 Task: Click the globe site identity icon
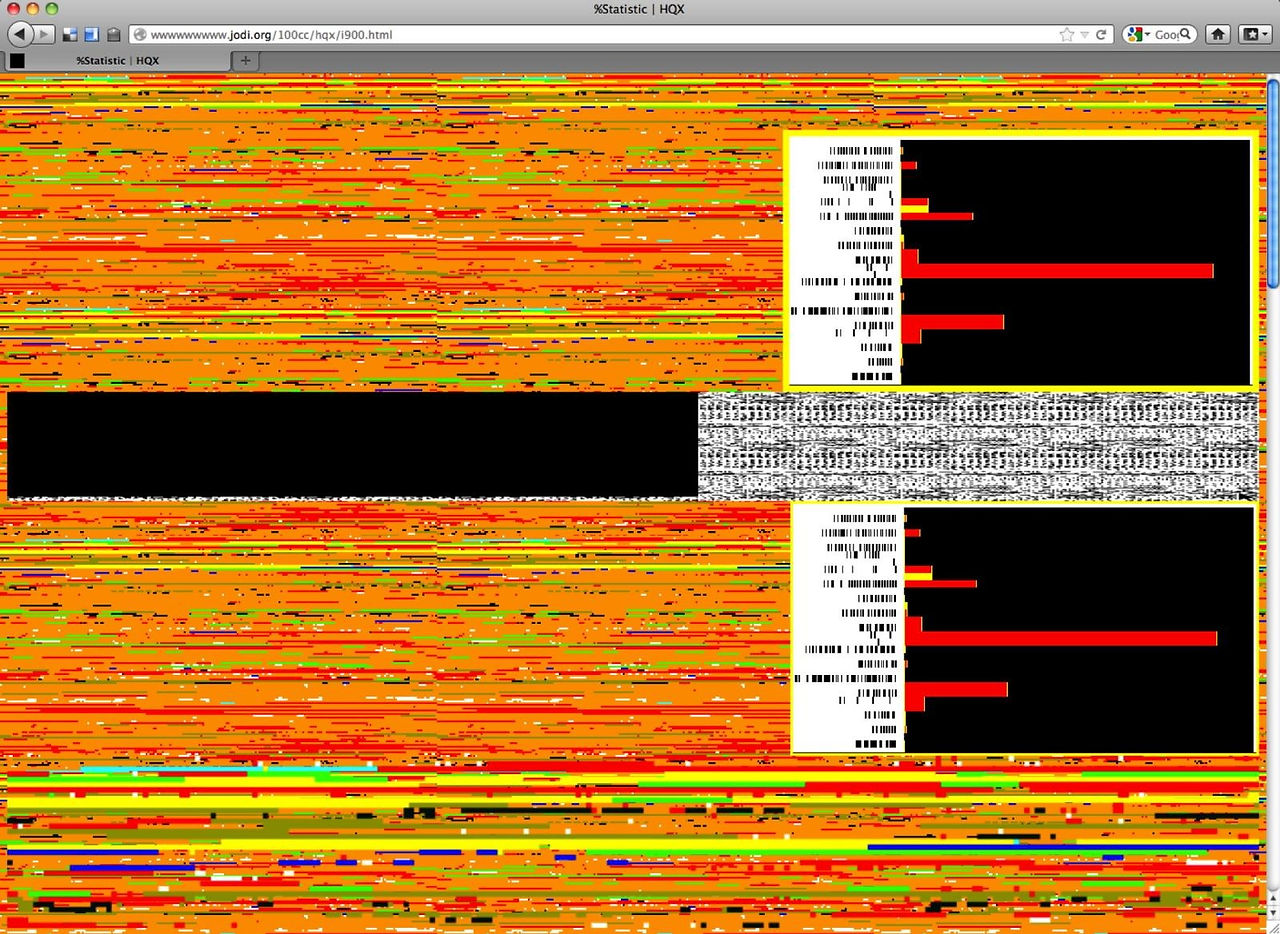pos(140,34)
